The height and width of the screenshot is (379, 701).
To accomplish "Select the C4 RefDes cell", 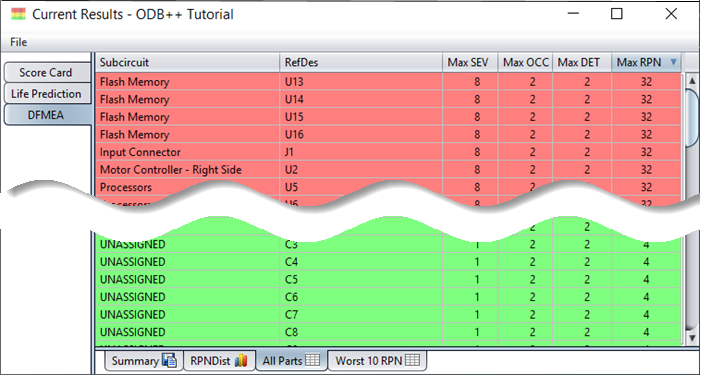I will click(361, 262).
